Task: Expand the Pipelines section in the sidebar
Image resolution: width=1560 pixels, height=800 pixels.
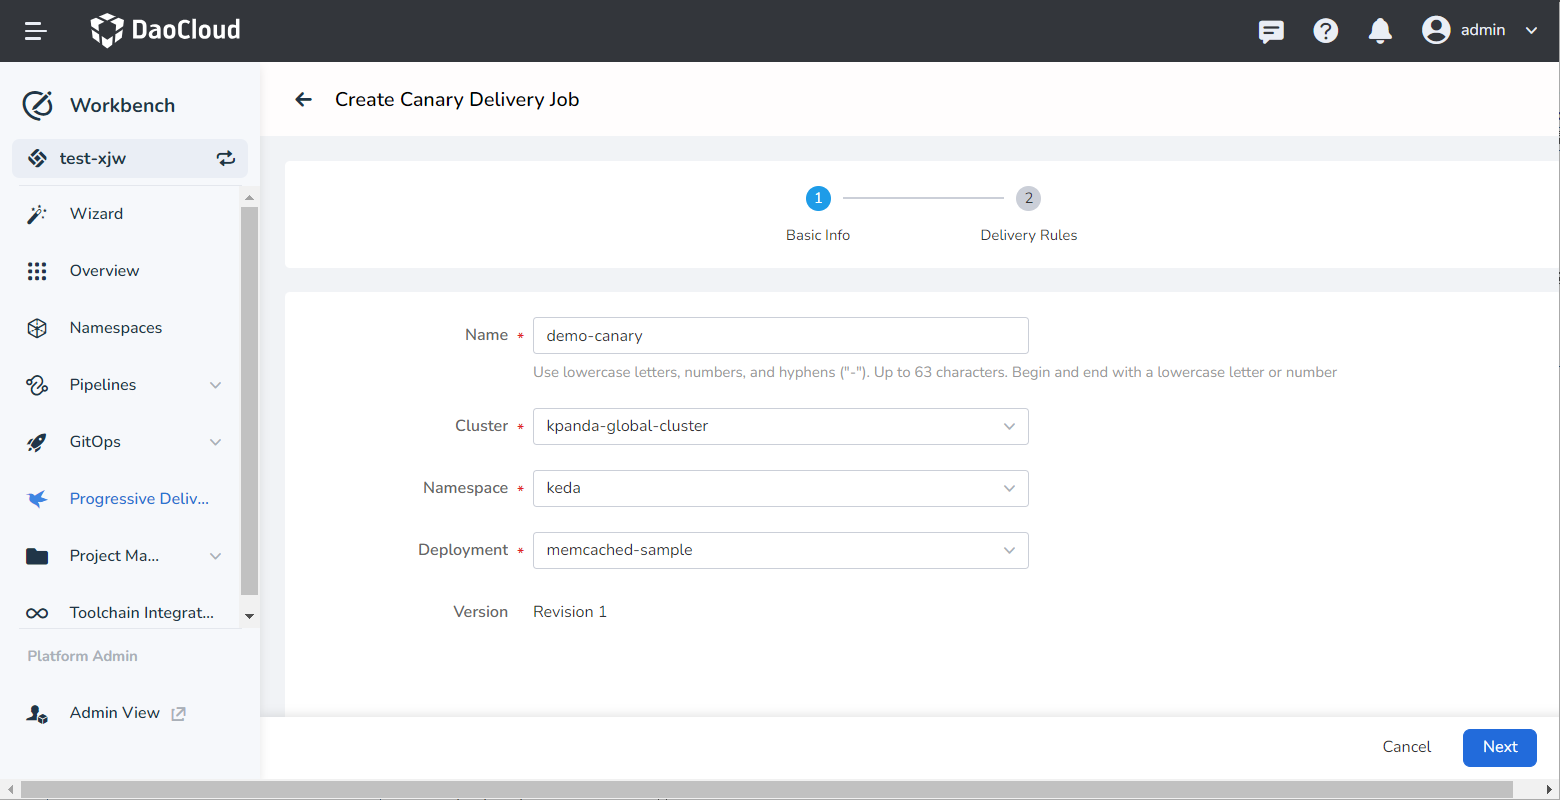Action: pos(104,384)
